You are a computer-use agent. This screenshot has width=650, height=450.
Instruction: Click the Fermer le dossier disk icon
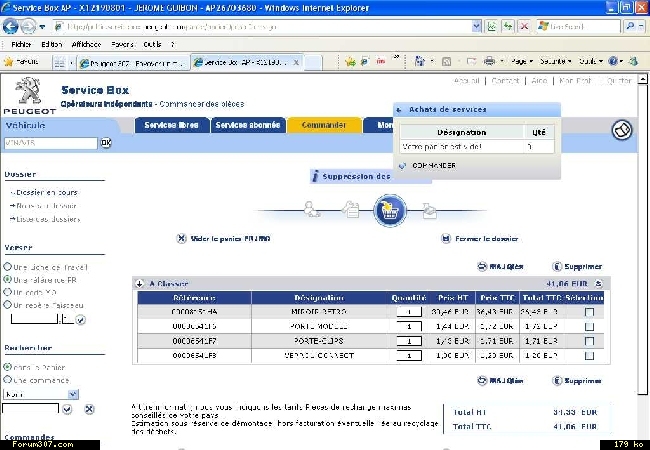click(446, 239)
